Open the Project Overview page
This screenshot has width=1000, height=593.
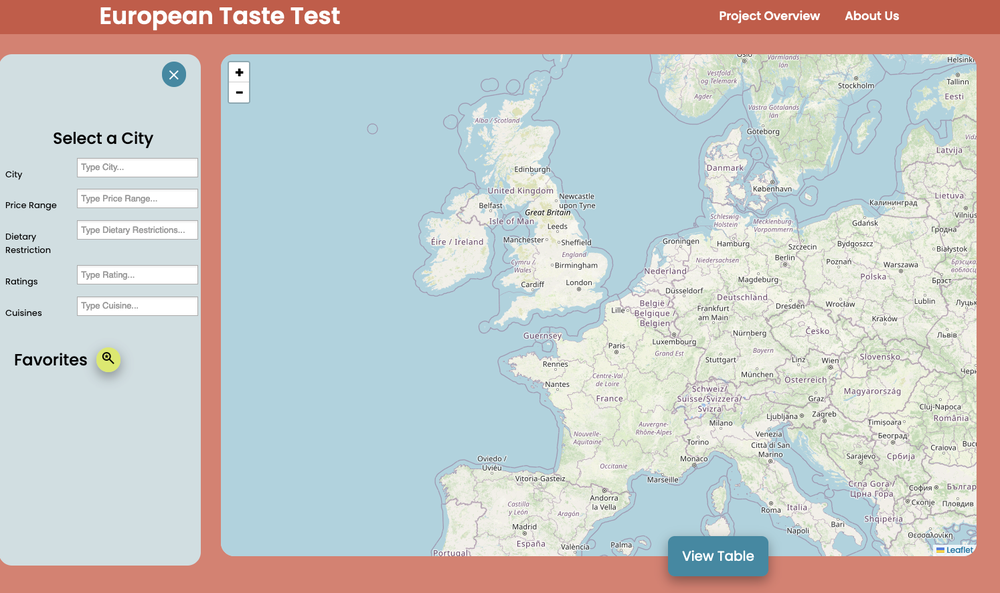pos(769,16)
